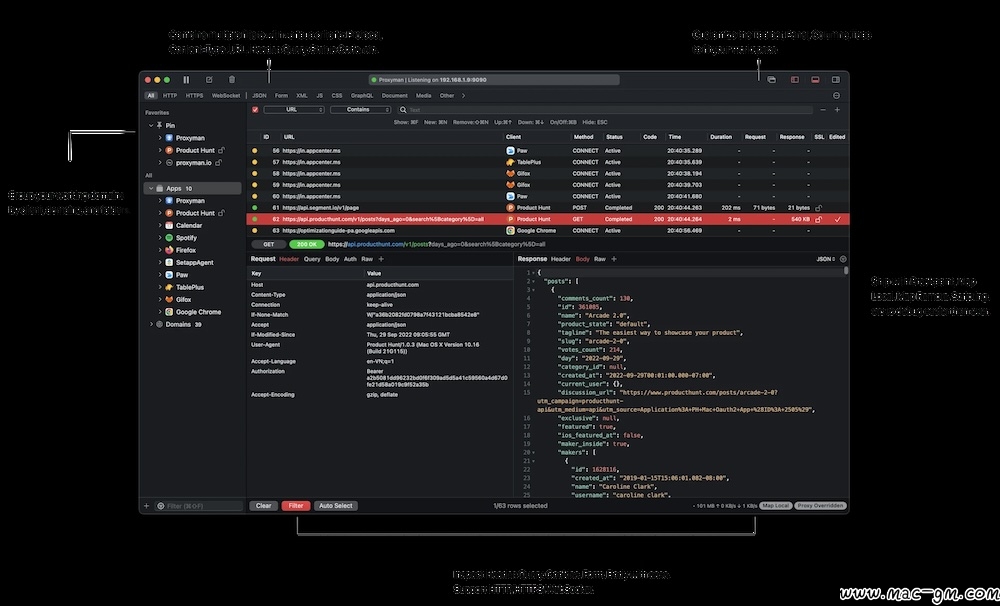This screenshot has height=606, width=1000.
Task: Click the Calendar app icon in the sidebar
Action: [x=169, y=225]
